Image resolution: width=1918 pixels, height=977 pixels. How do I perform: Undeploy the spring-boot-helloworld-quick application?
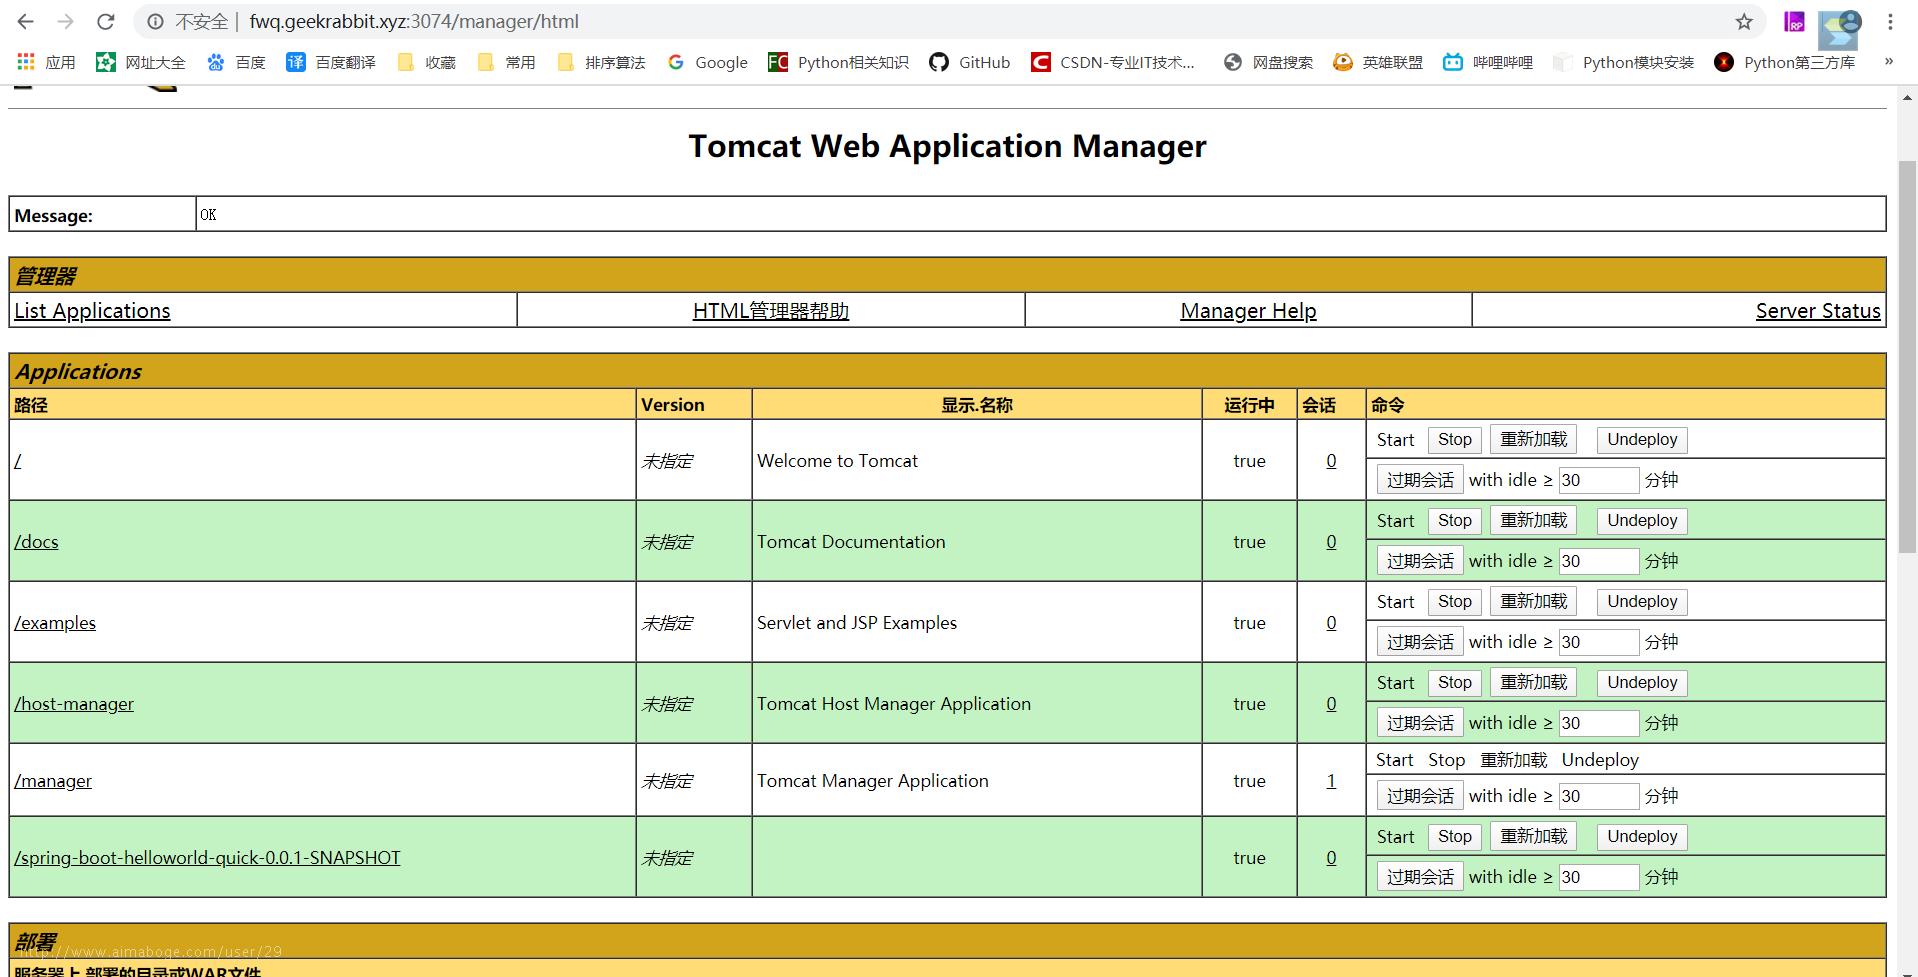coord(1642,837)
